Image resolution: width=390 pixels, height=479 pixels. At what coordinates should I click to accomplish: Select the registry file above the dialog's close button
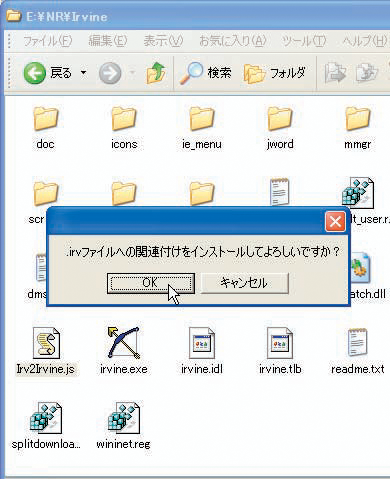(x=358, y=193)
